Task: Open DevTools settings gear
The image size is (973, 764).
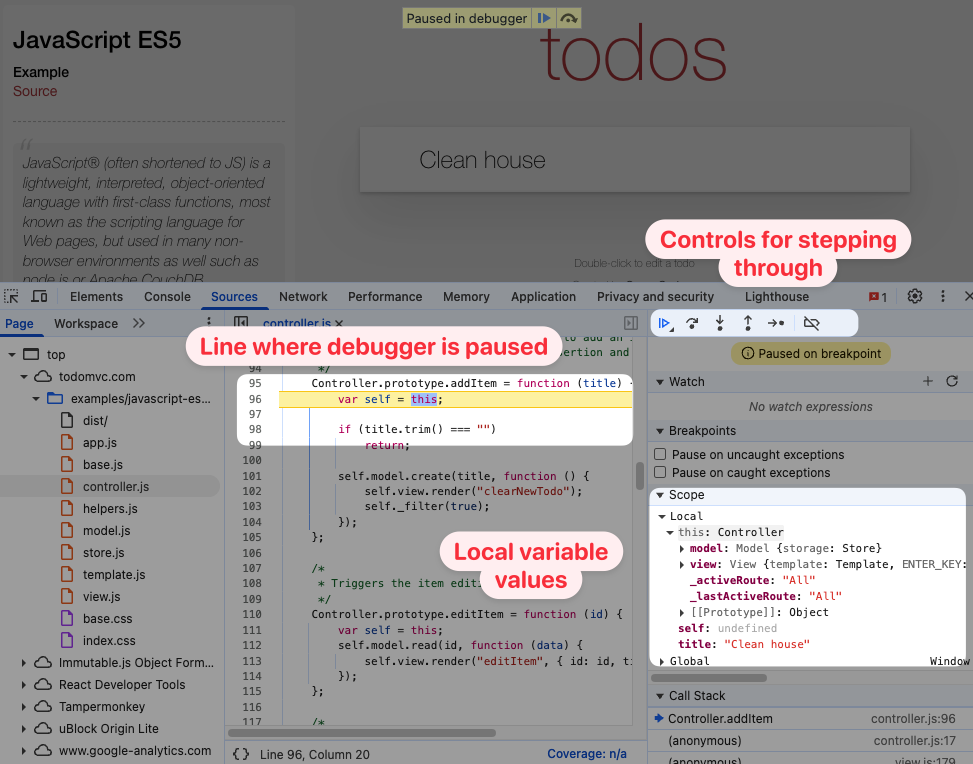Action: (914, 296)
